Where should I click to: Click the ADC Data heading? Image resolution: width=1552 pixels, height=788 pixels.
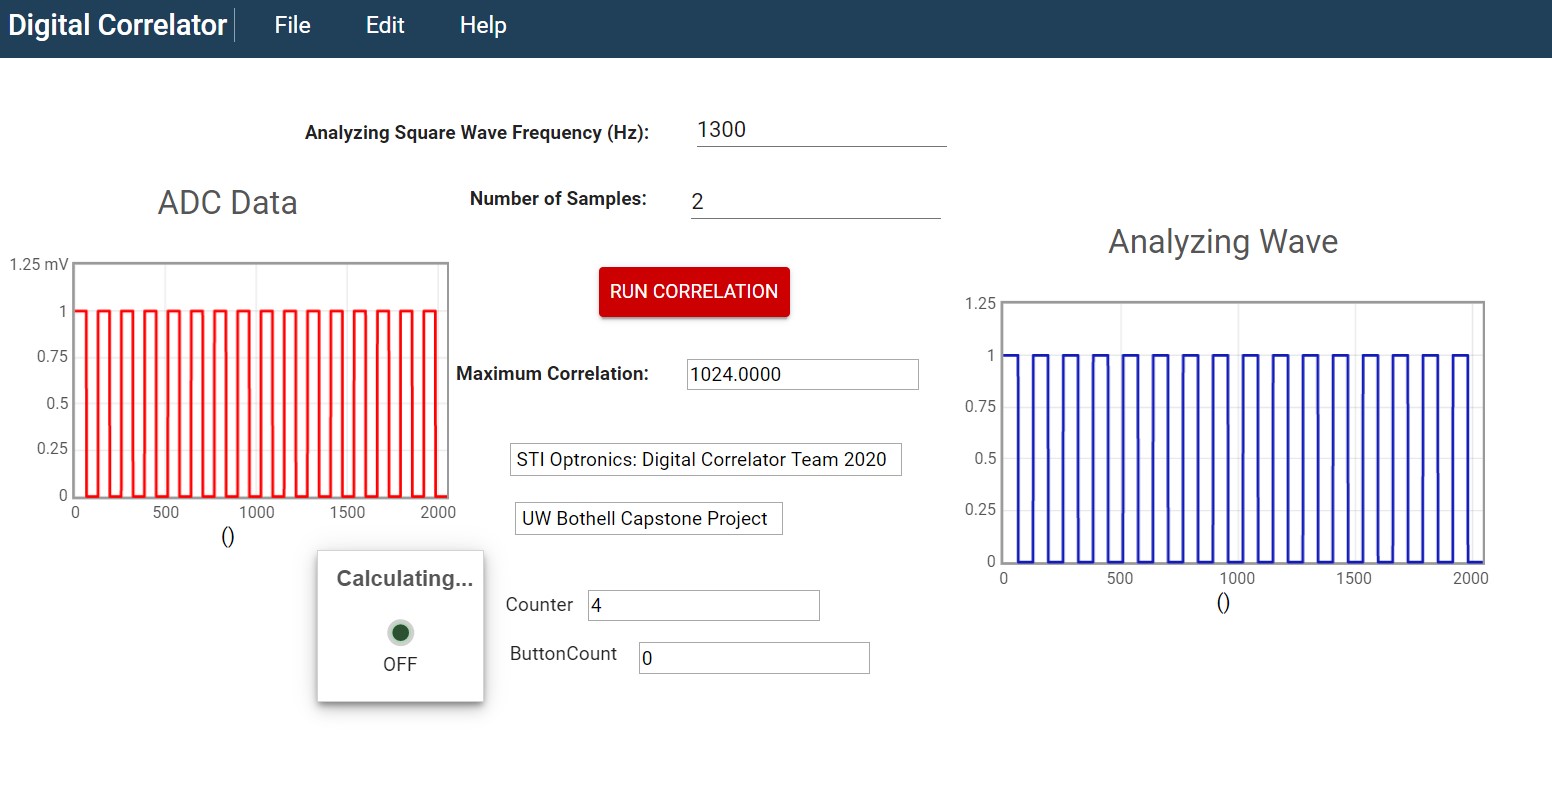(x=228, y=203)
